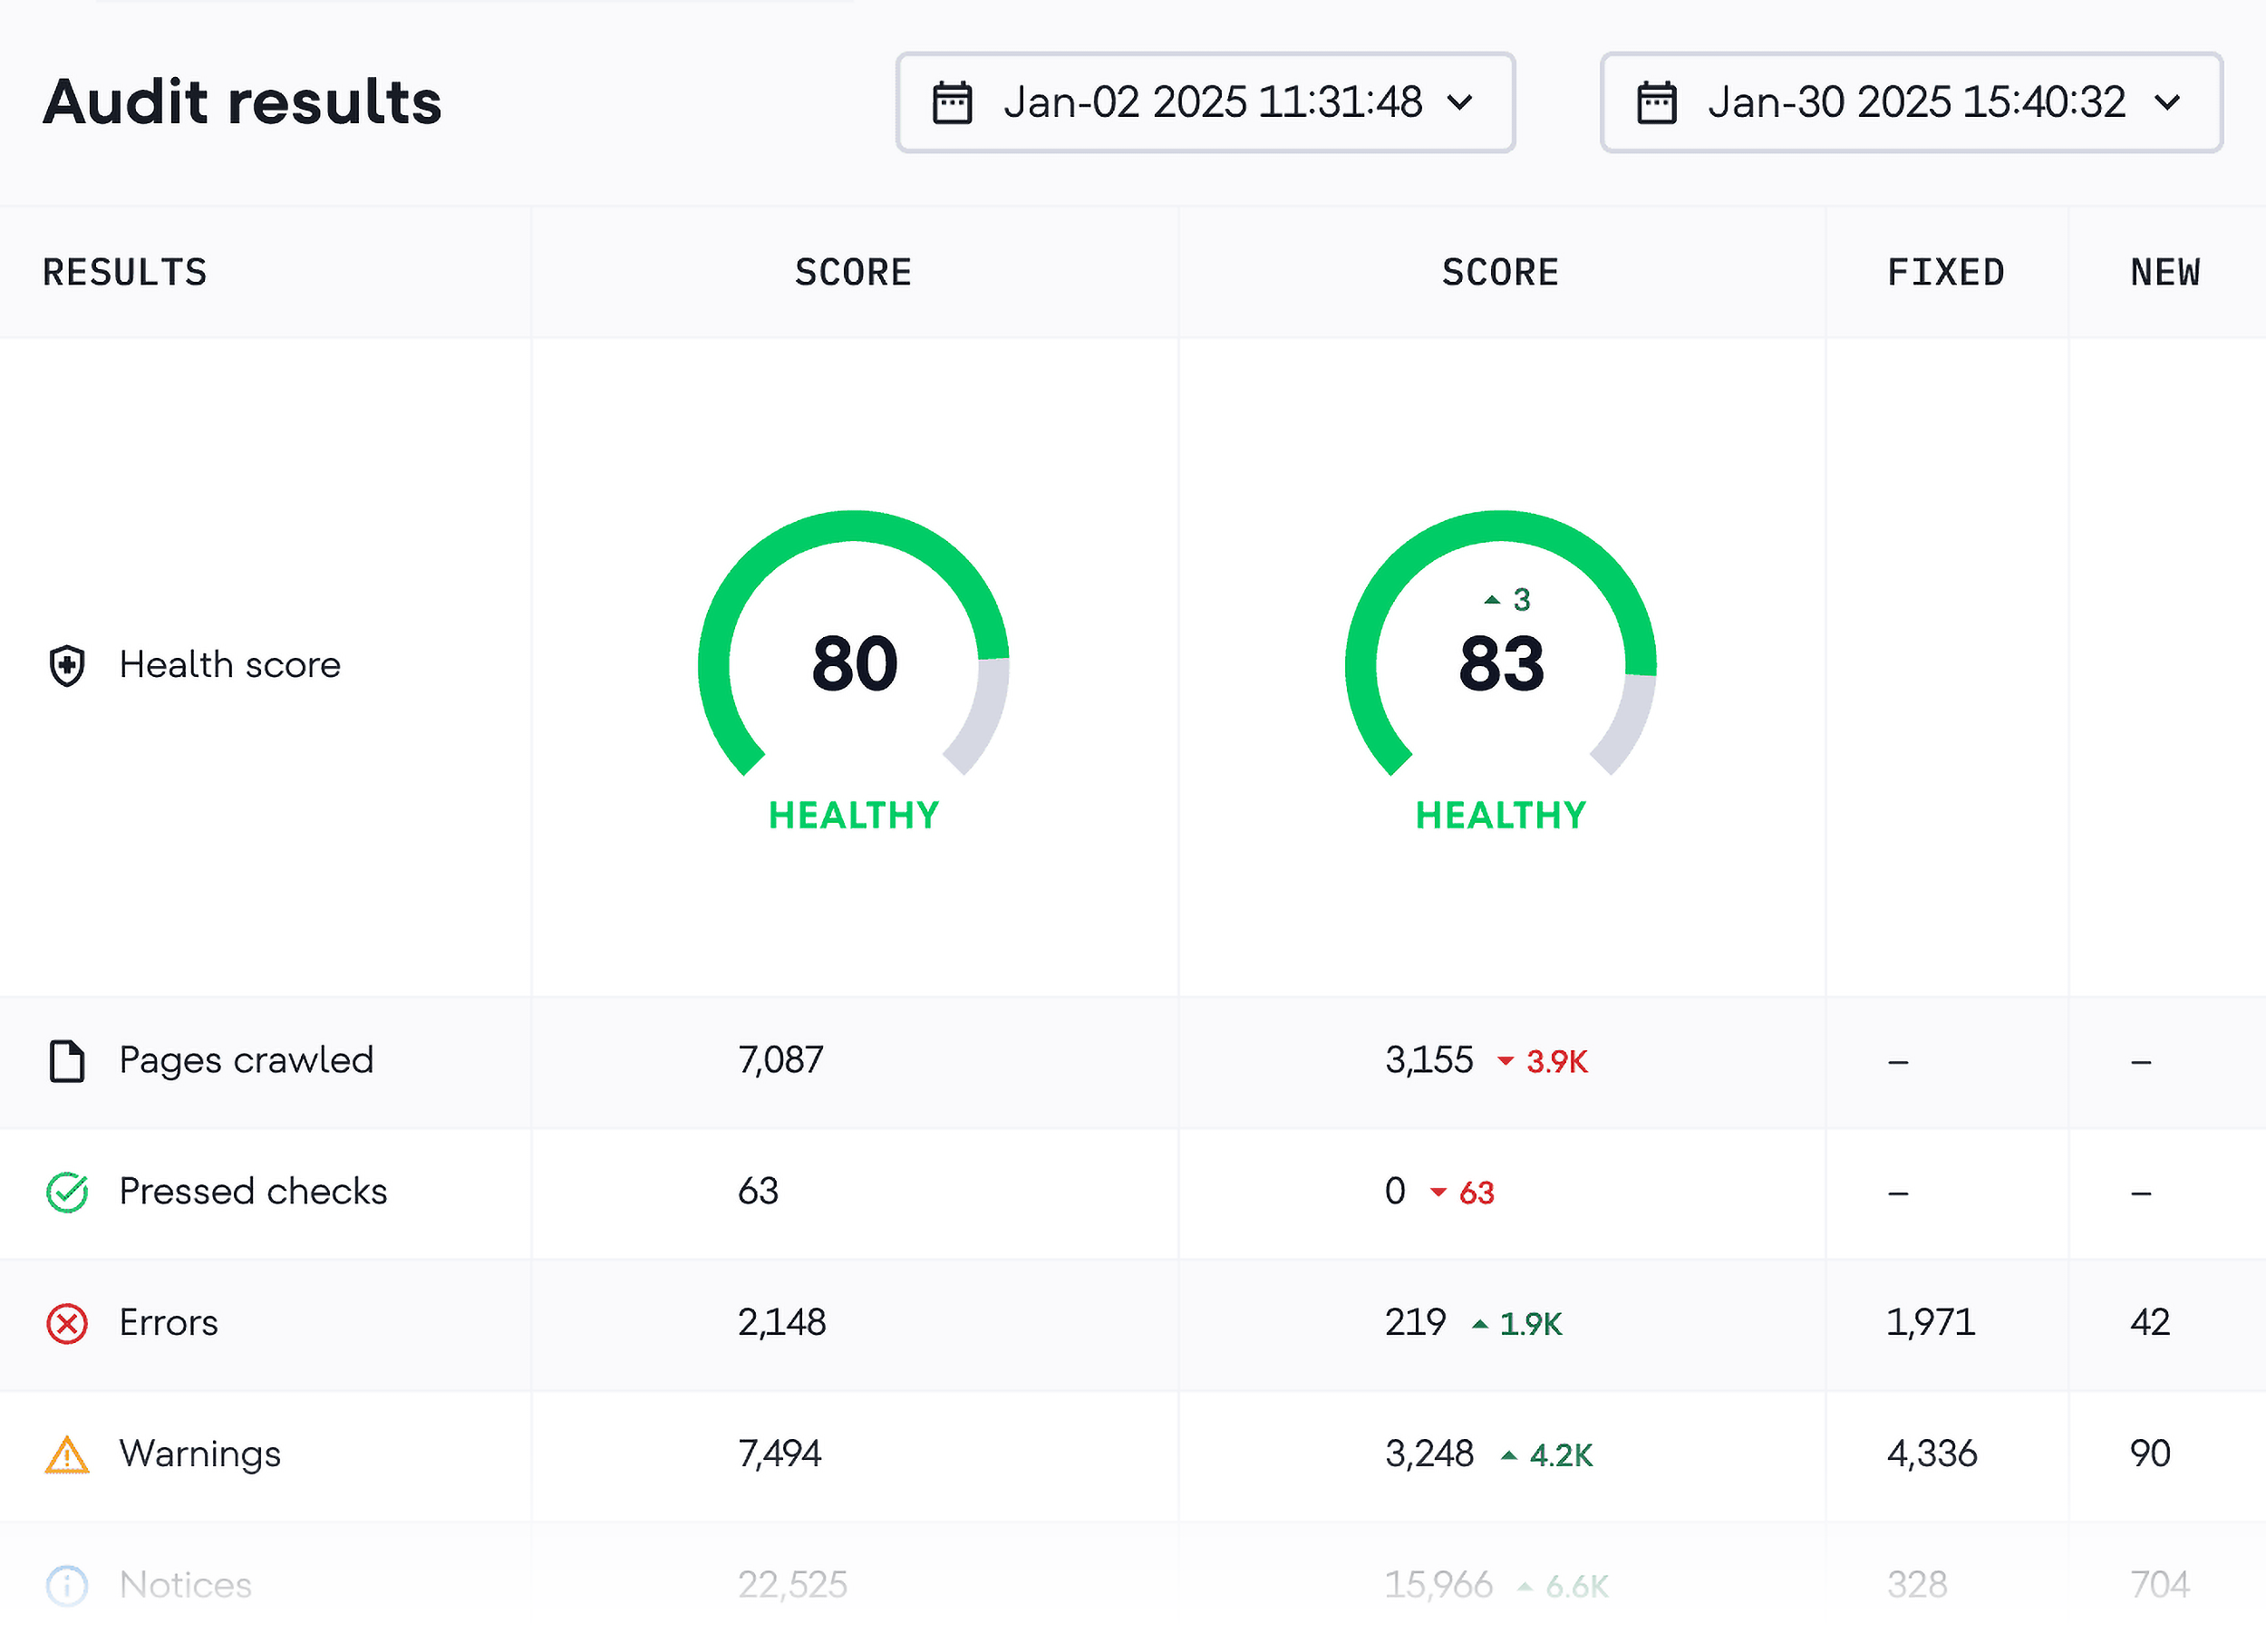Select the Pressed checks row label
2266x1652 pixels.
click(x=253, y=1192)
